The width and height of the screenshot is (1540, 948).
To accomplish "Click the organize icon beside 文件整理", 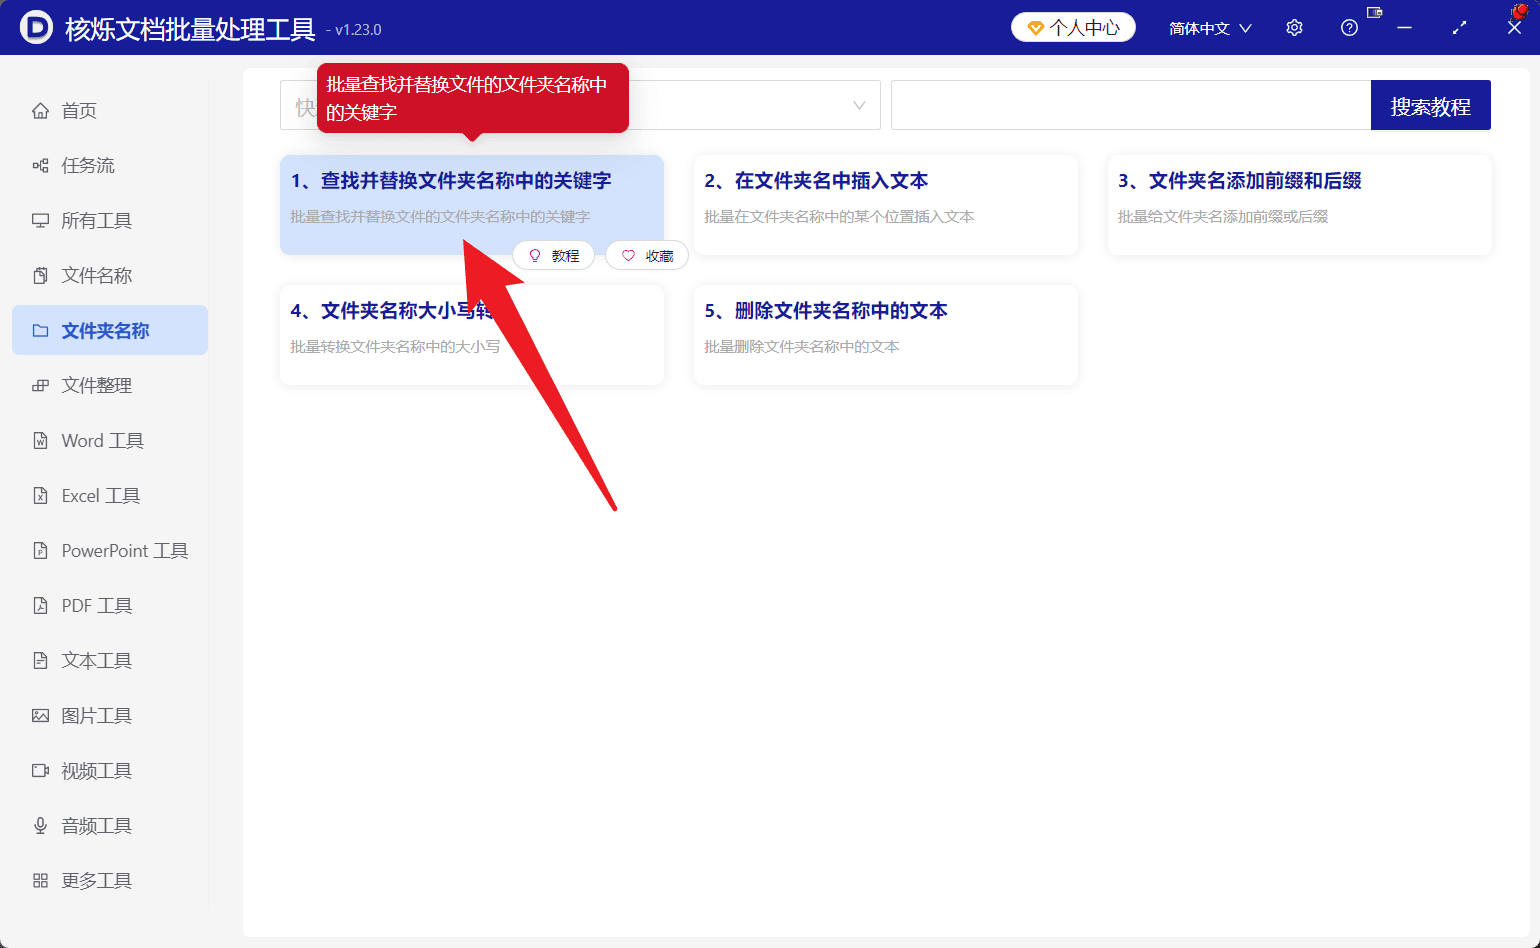I will point(40,385).
